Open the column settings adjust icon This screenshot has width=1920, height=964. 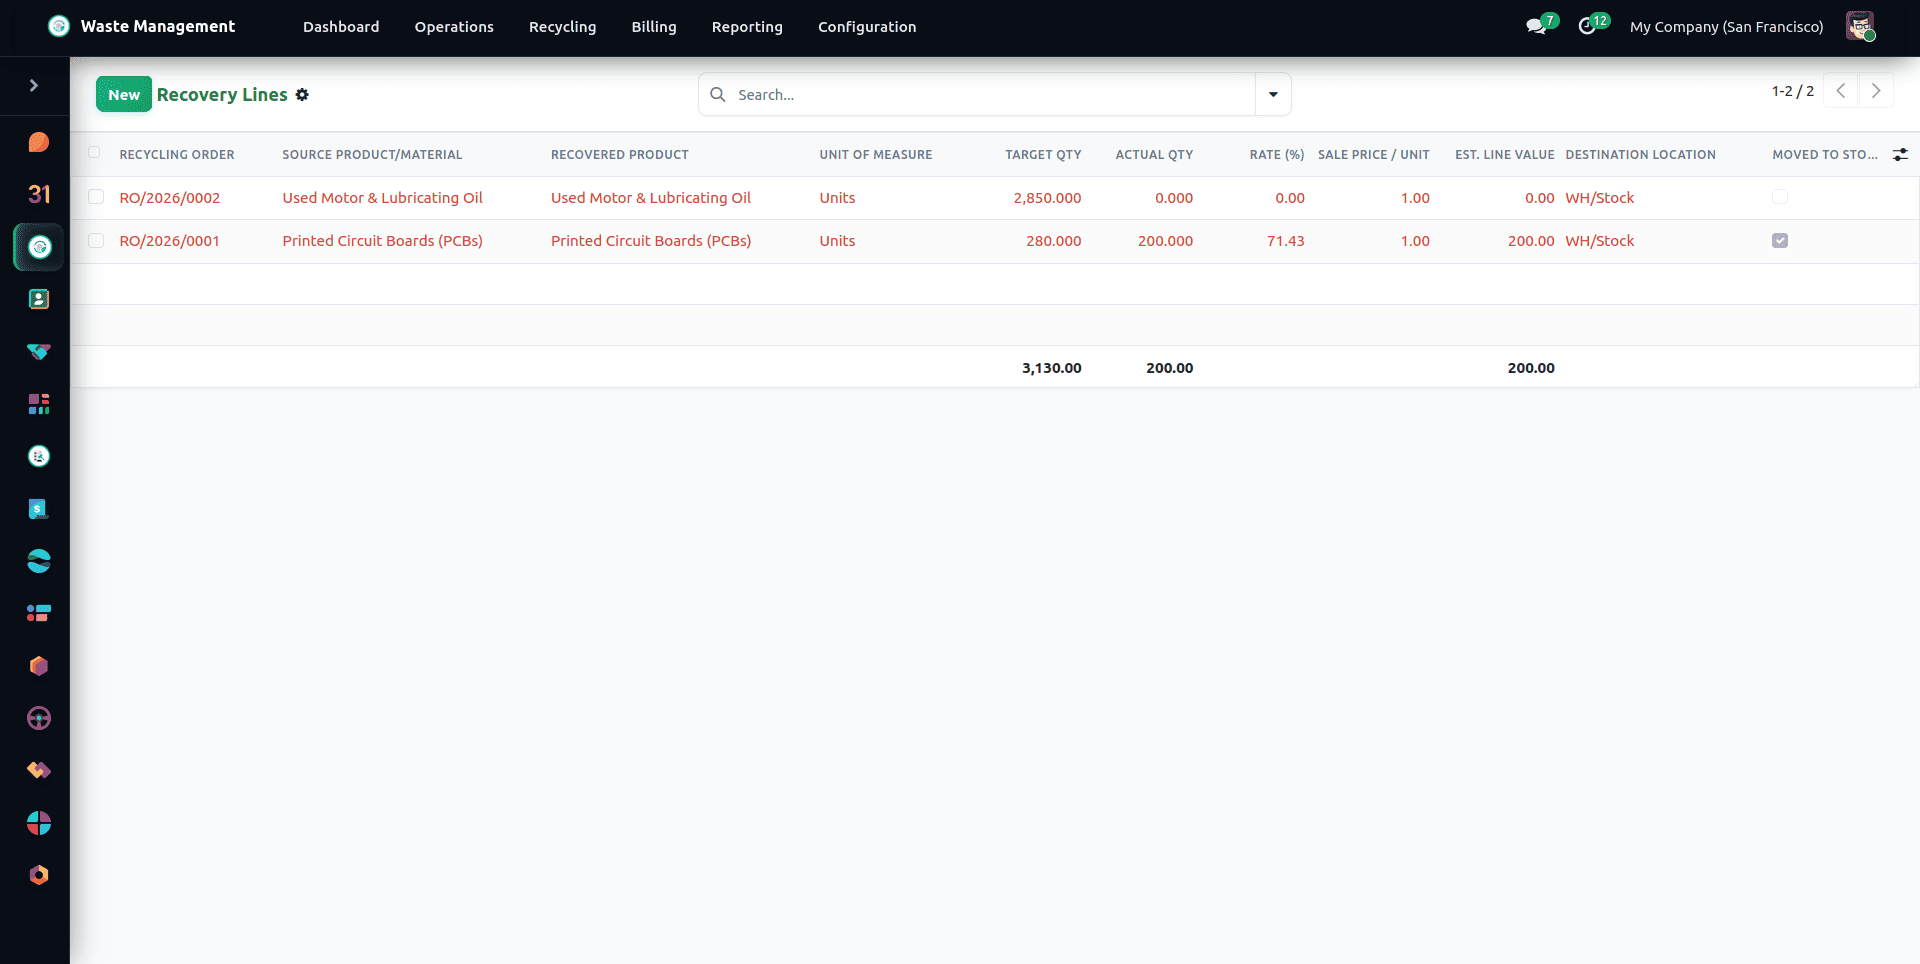click(1900, 154)
